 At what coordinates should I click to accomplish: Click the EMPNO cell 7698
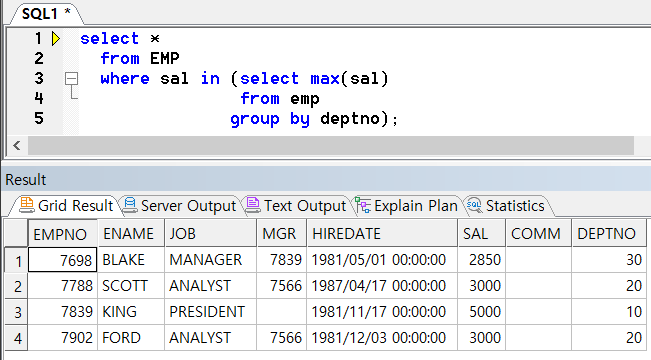[63, 260]
